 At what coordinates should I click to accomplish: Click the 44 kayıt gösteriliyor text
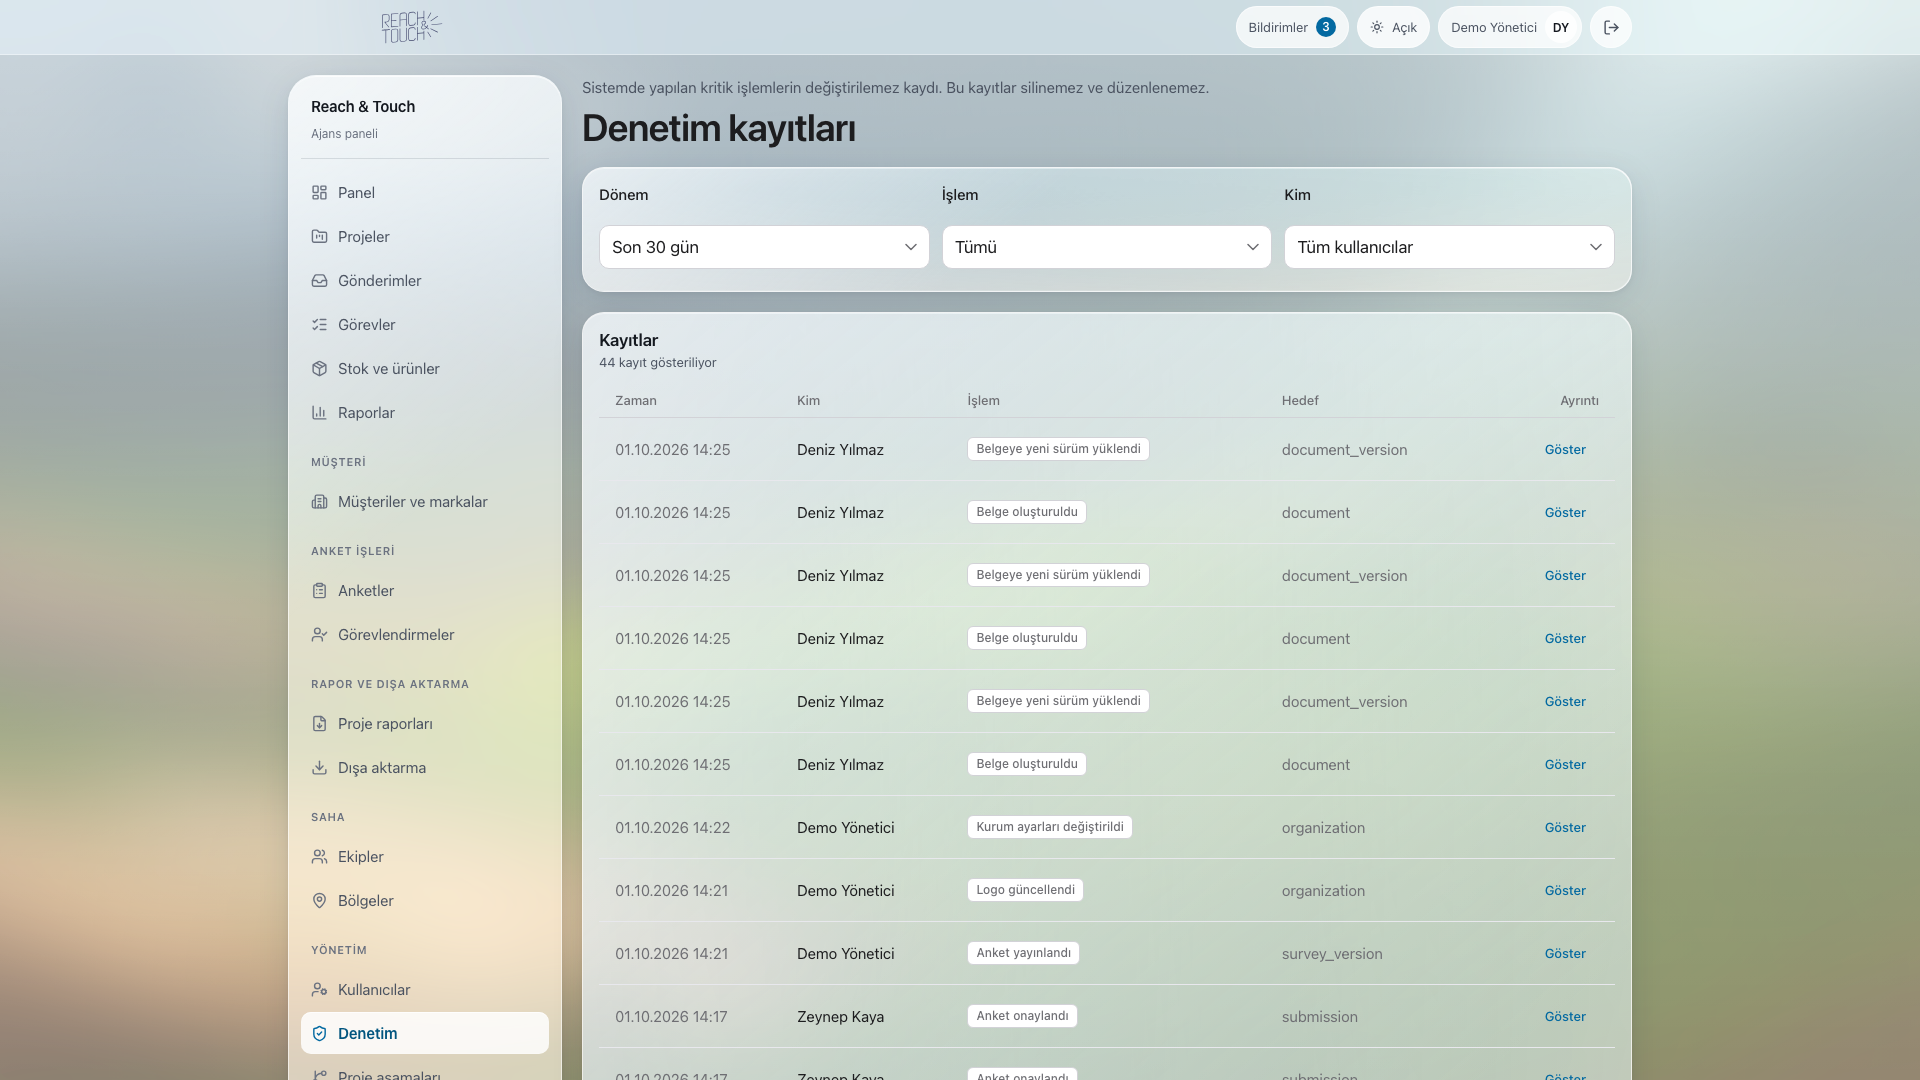tap(658, 363)
